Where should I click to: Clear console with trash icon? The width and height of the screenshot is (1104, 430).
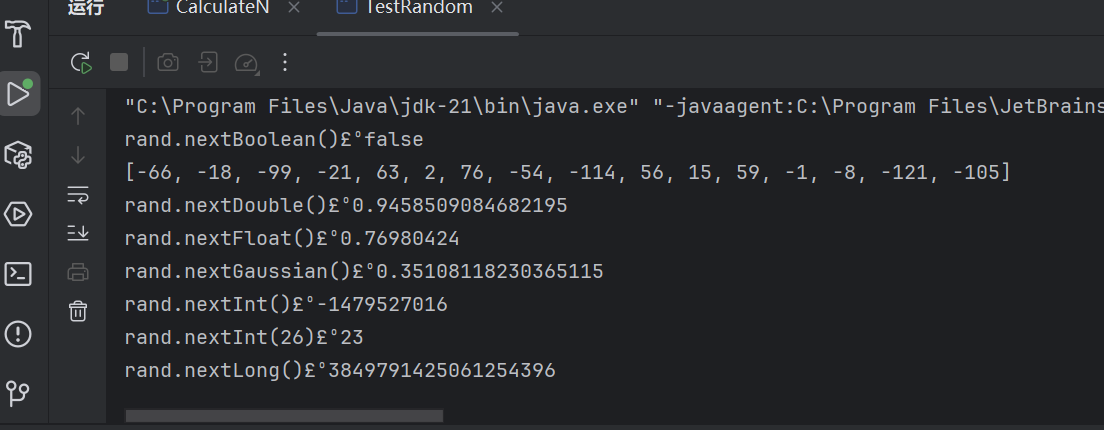77,310
